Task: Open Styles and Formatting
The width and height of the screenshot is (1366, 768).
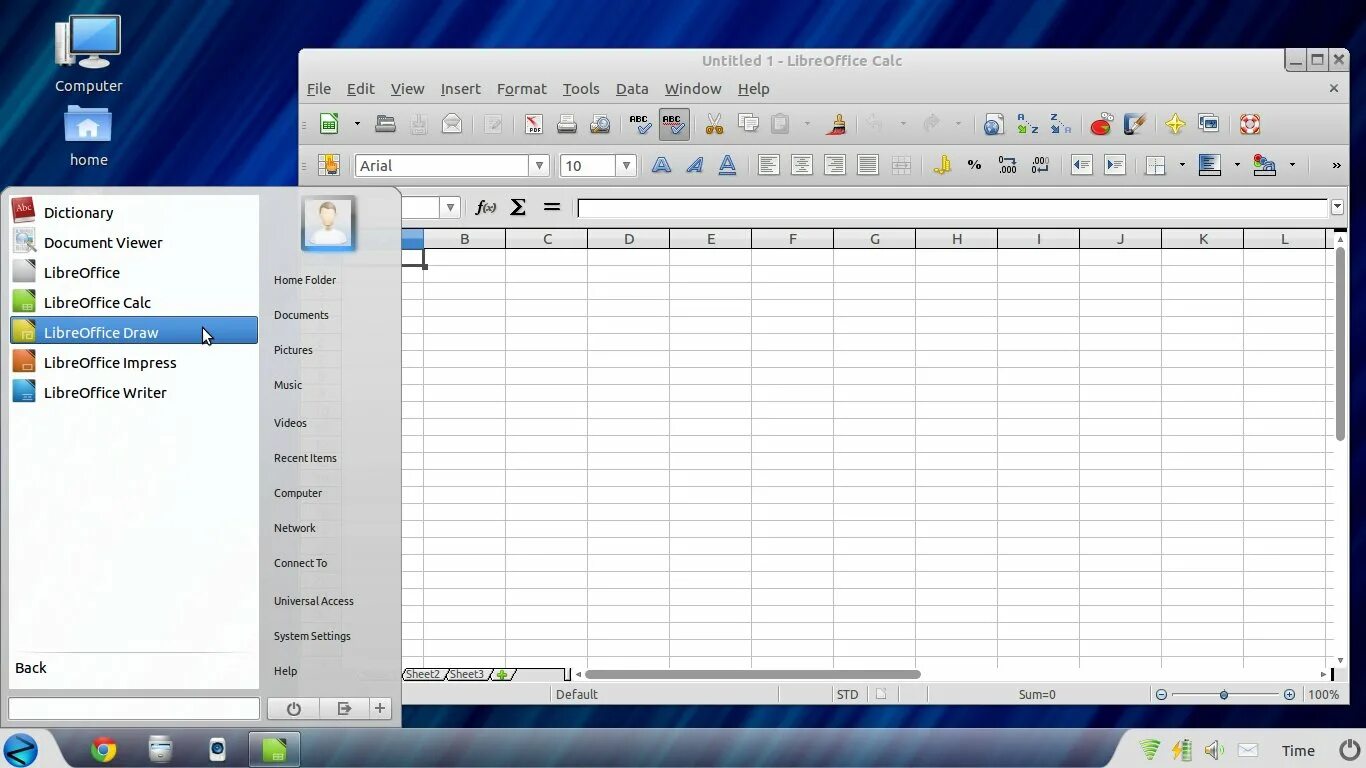Action: point(329,165)
